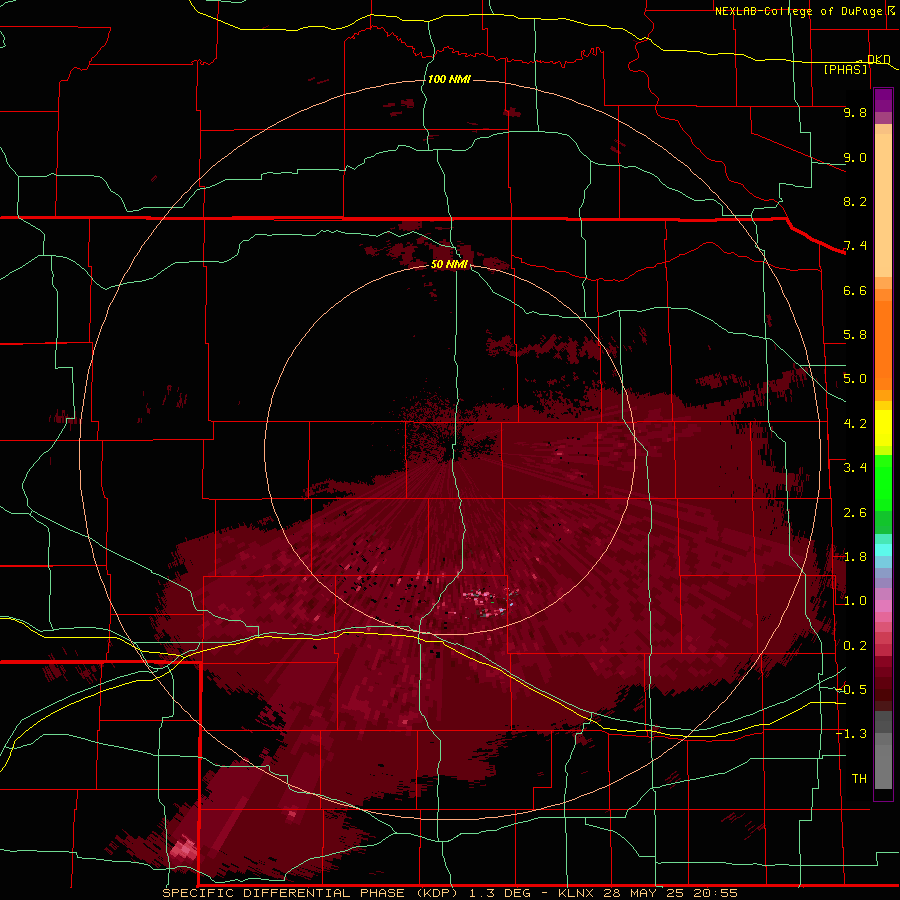Click the DKD label near the top right
The image size is (900, 900).
coord(879,59)
